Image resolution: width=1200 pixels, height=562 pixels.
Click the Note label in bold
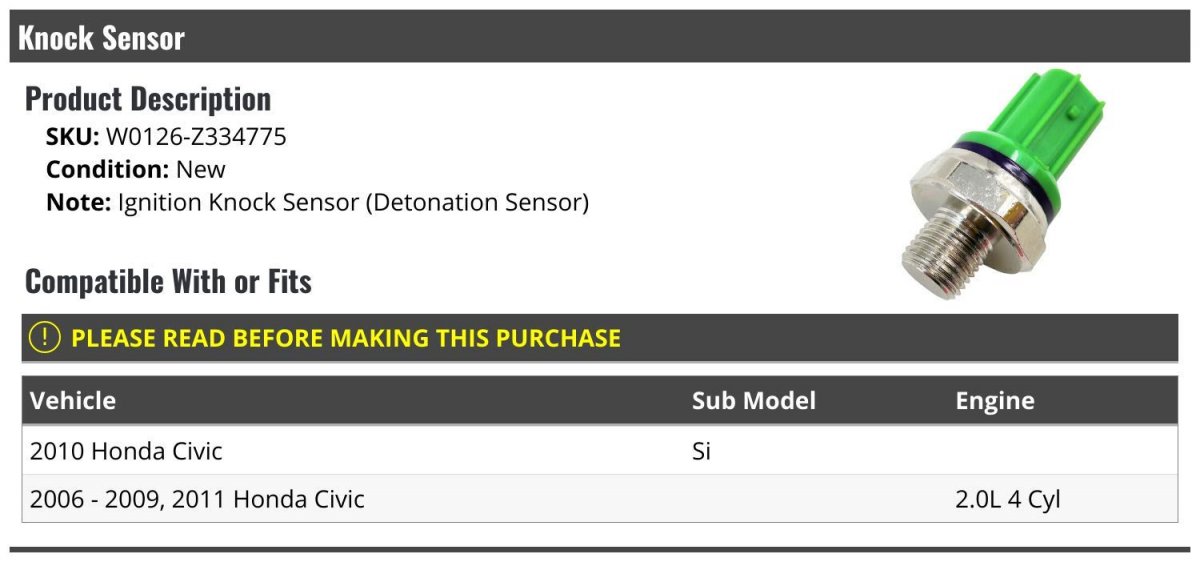78,202
